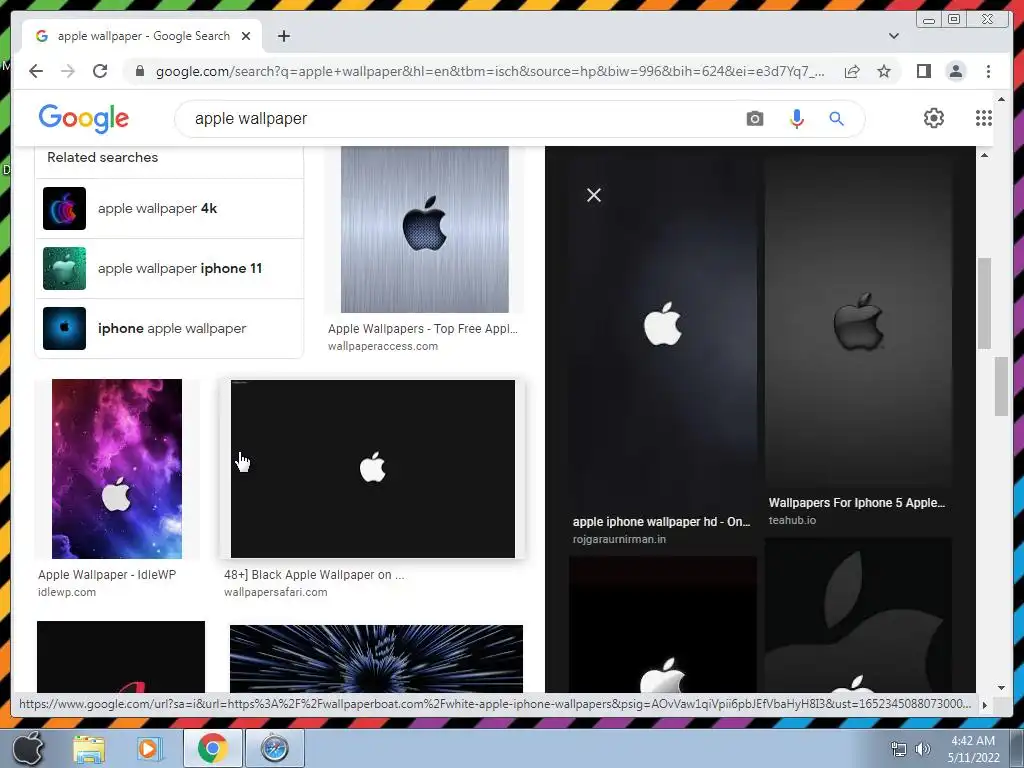Launch Safari from the taskbar

point(274,748)
